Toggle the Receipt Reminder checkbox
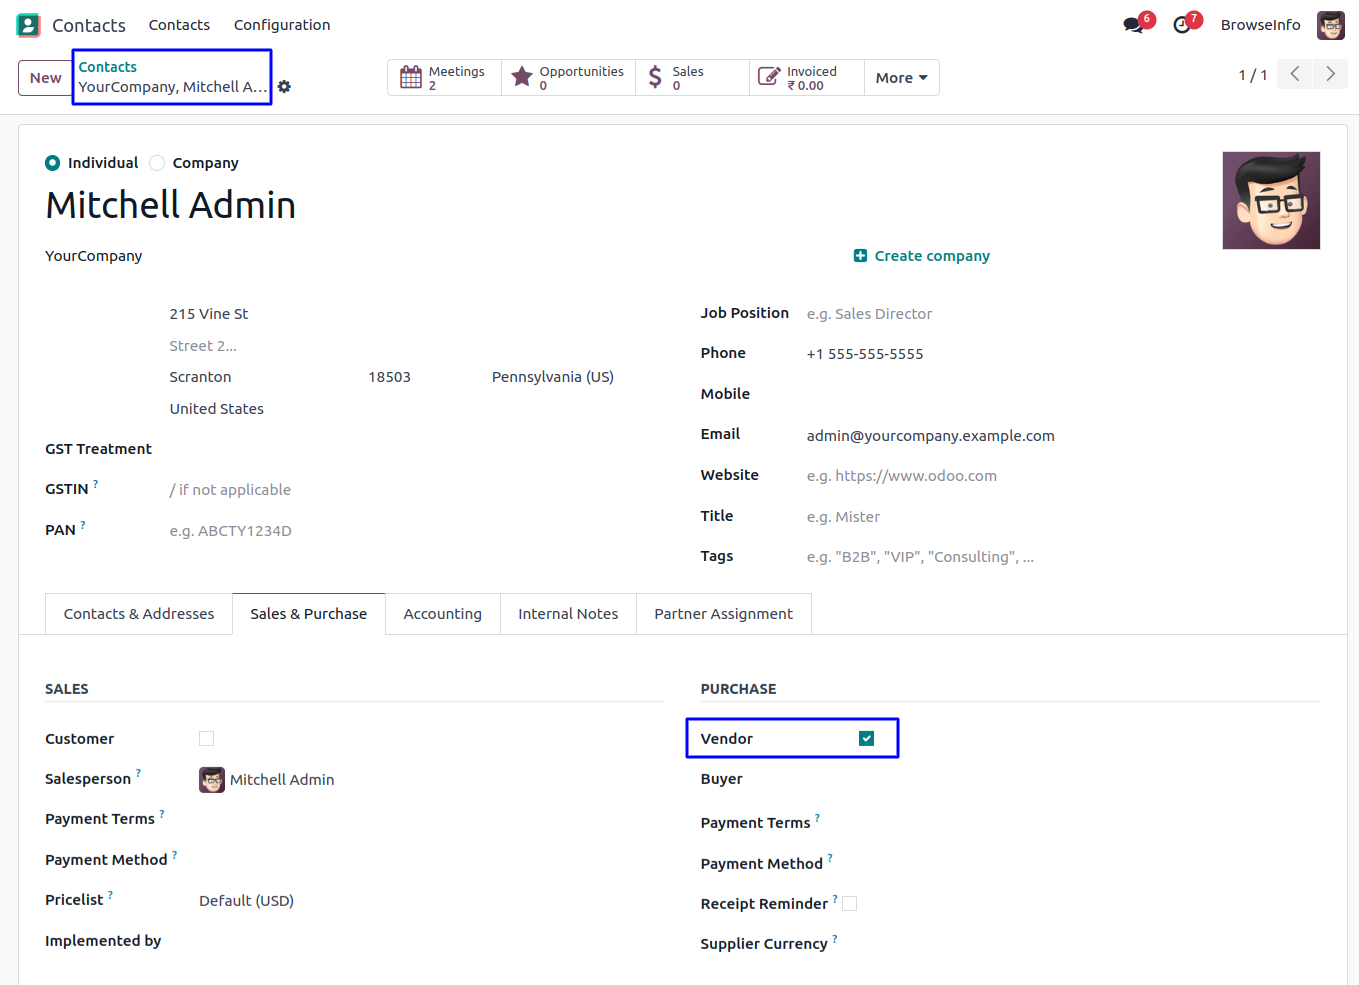The height and width of the screenshot is (985, 1359). click(x=850, y=904)
